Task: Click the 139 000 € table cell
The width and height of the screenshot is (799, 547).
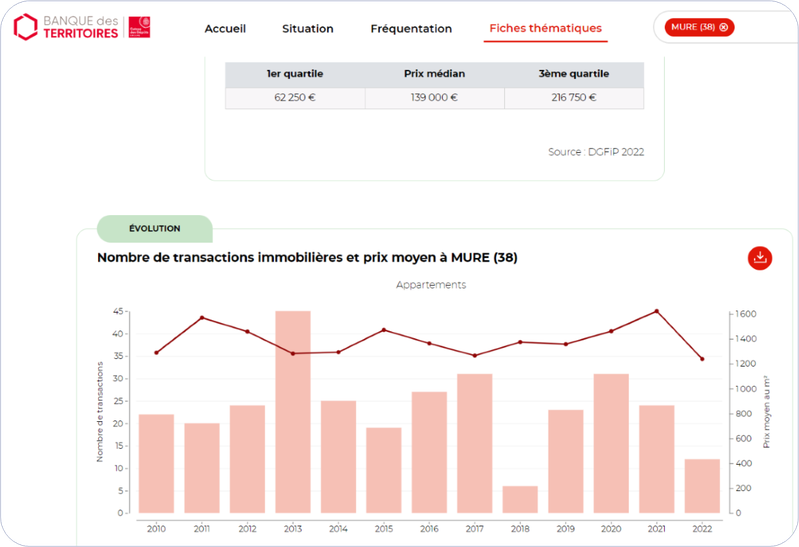Action: tap(435, 98)
